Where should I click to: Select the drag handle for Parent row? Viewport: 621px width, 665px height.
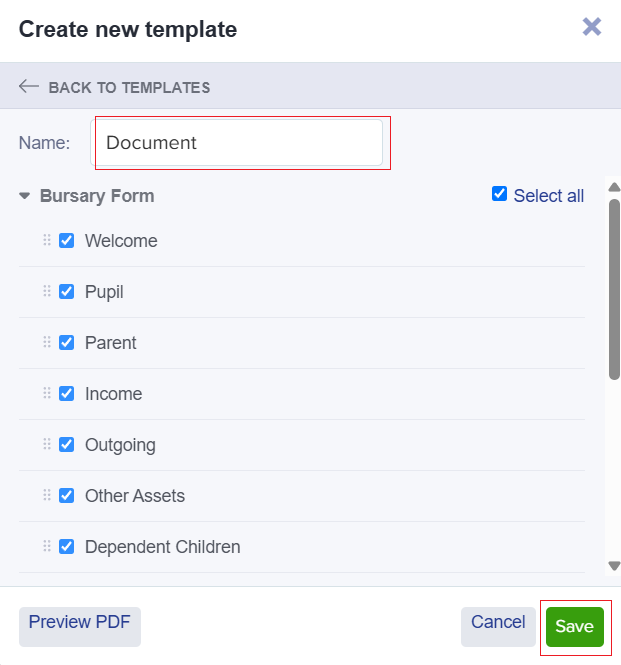(x=47, y=342)
